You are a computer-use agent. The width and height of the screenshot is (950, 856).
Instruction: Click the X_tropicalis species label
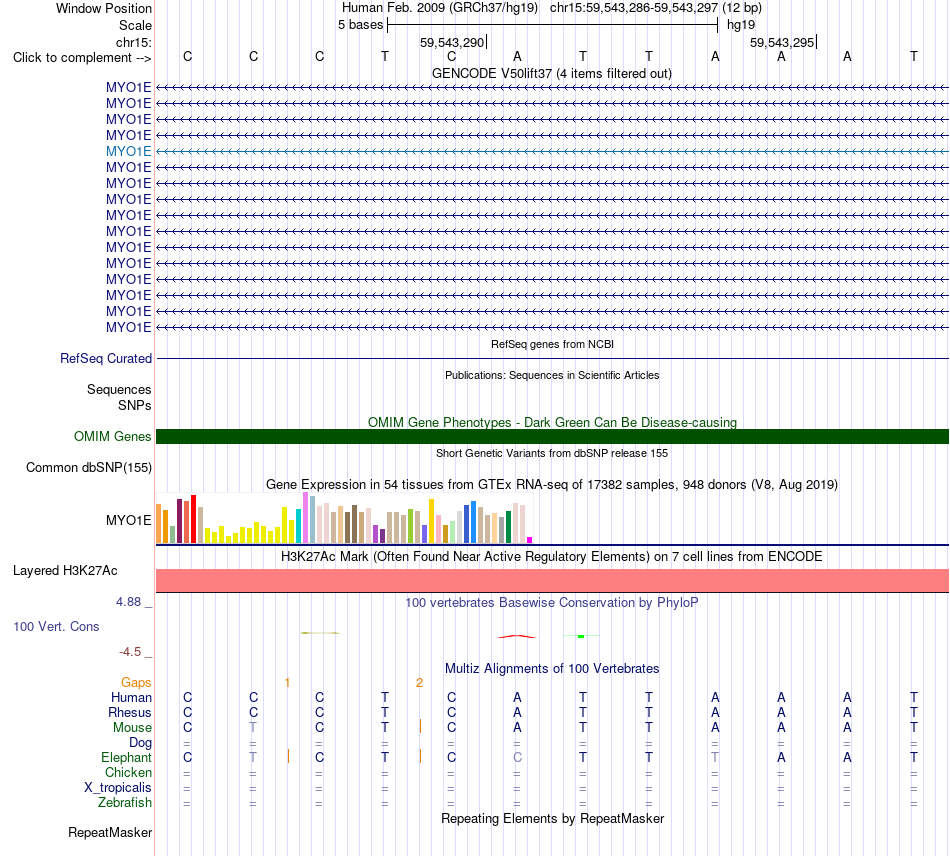point(118,788)
